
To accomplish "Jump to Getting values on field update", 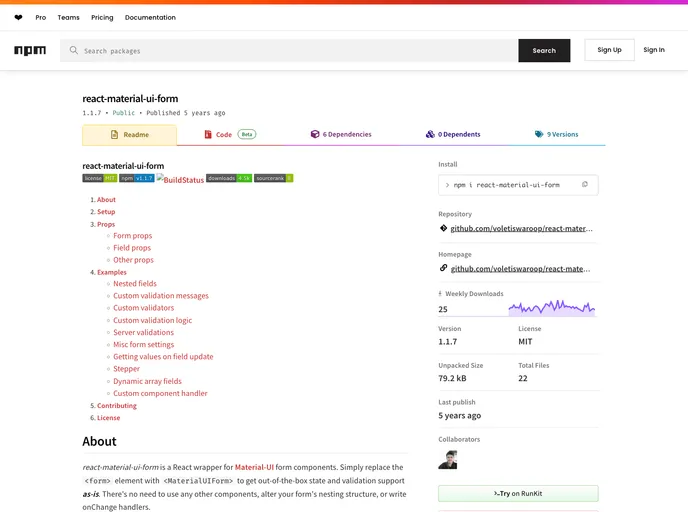I will pos(163,357).
